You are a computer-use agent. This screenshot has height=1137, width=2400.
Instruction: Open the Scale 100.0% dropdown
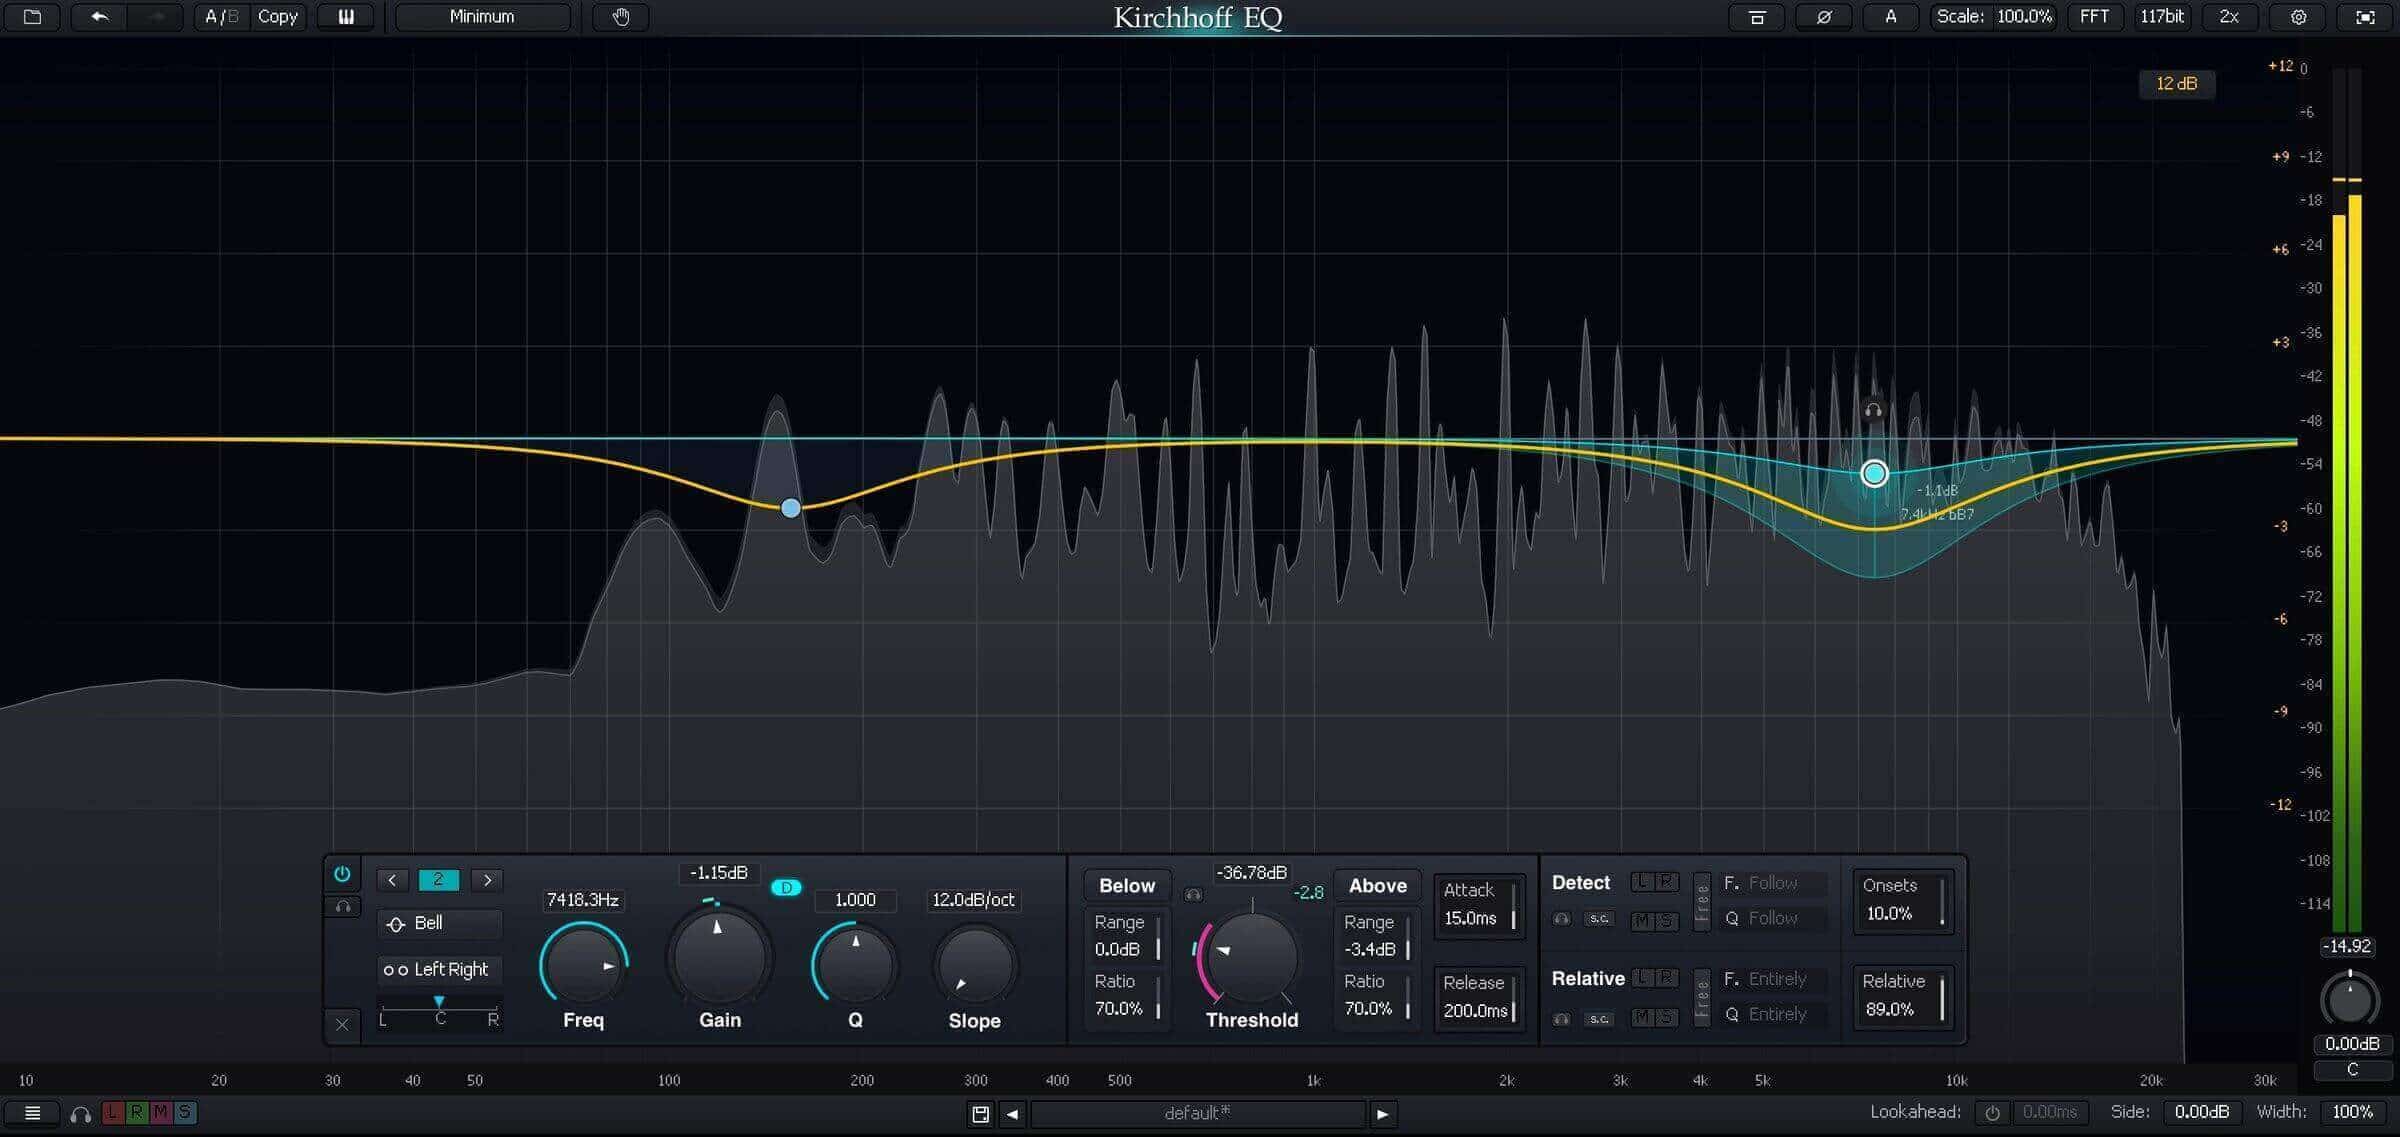click(1993, 17)
